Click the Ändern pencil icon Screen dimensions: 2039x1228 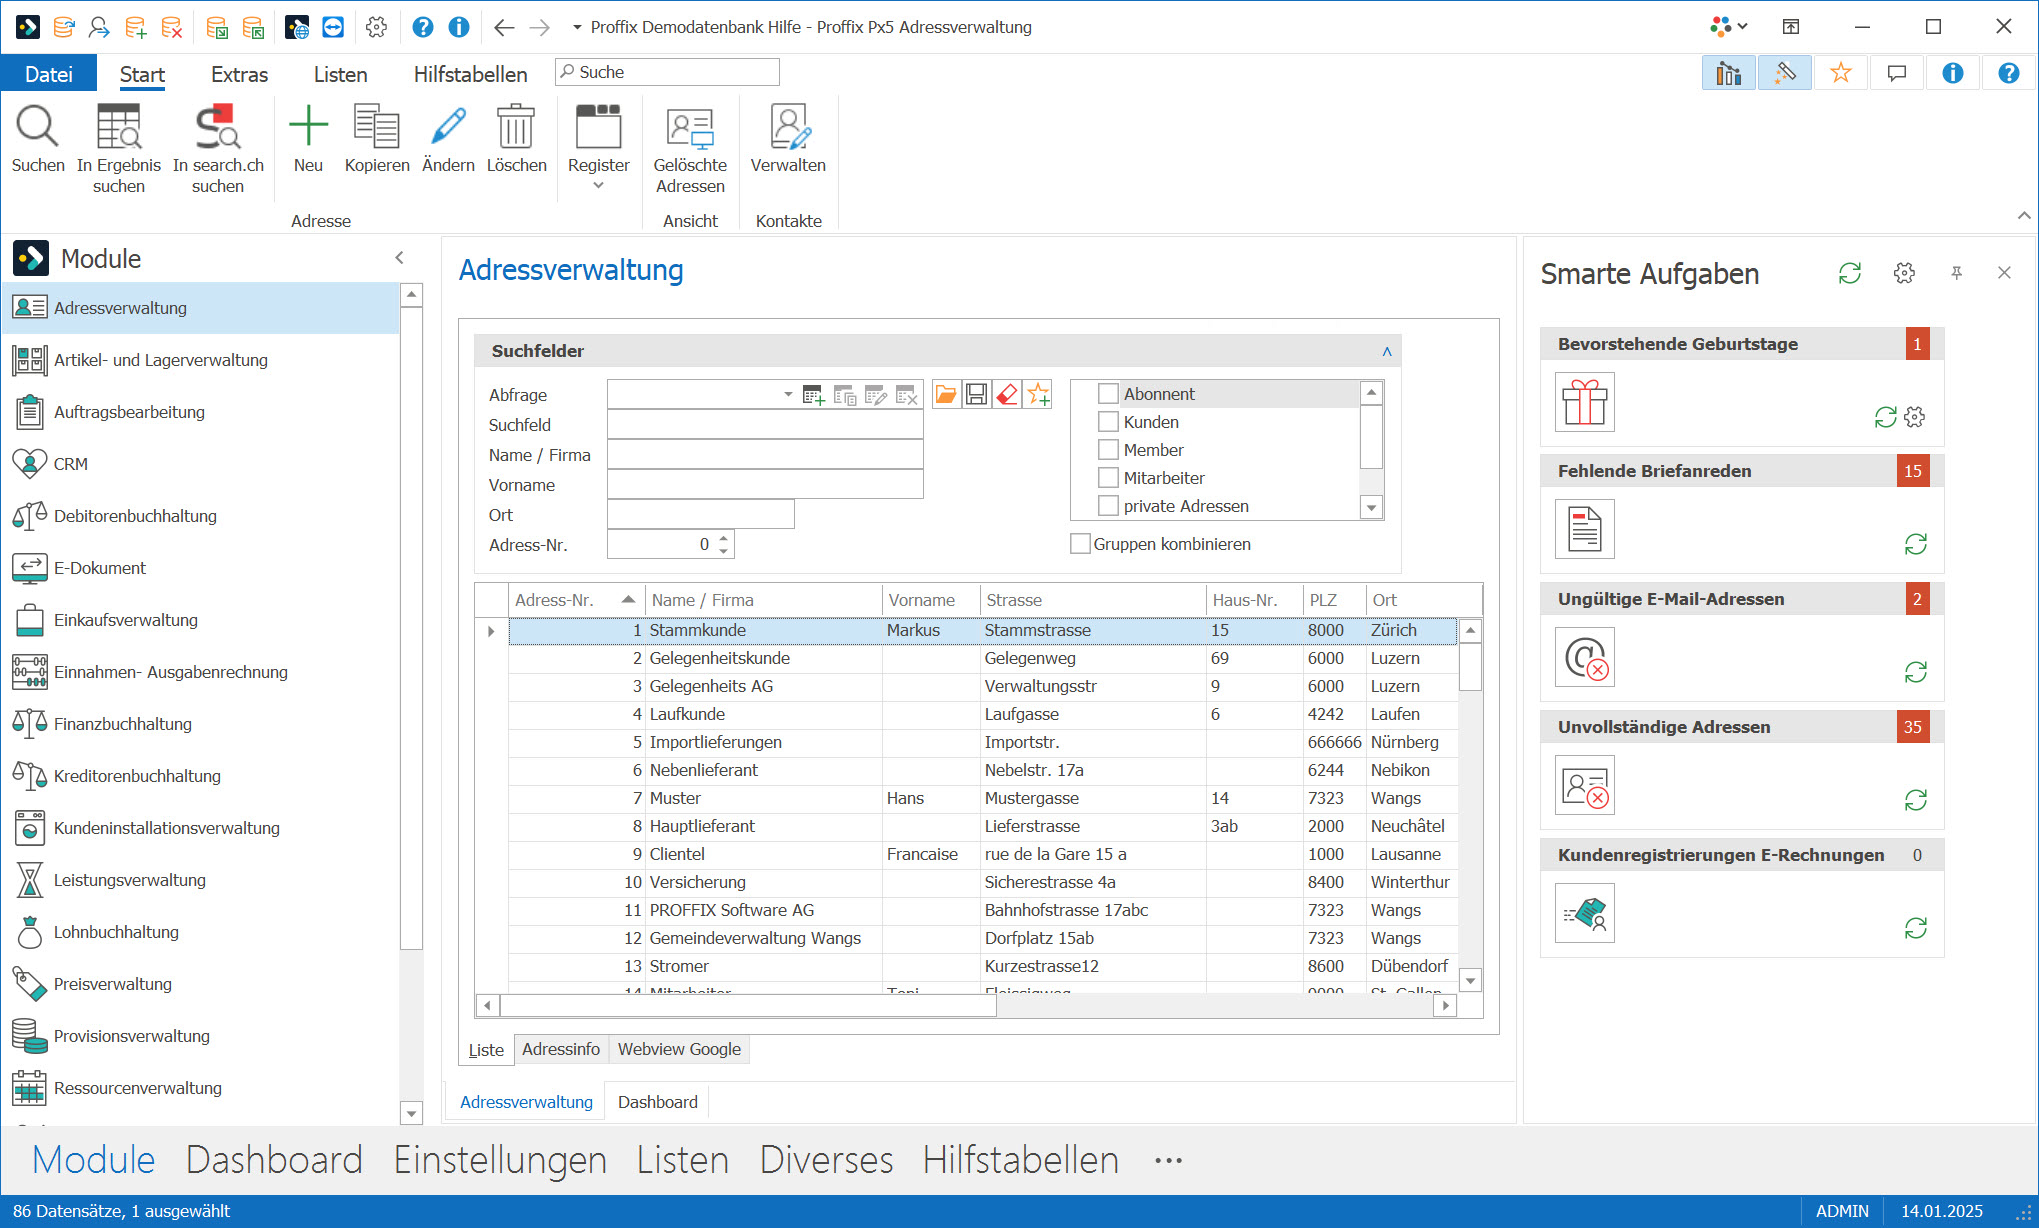pyautogui.click(x=448, y=127)
